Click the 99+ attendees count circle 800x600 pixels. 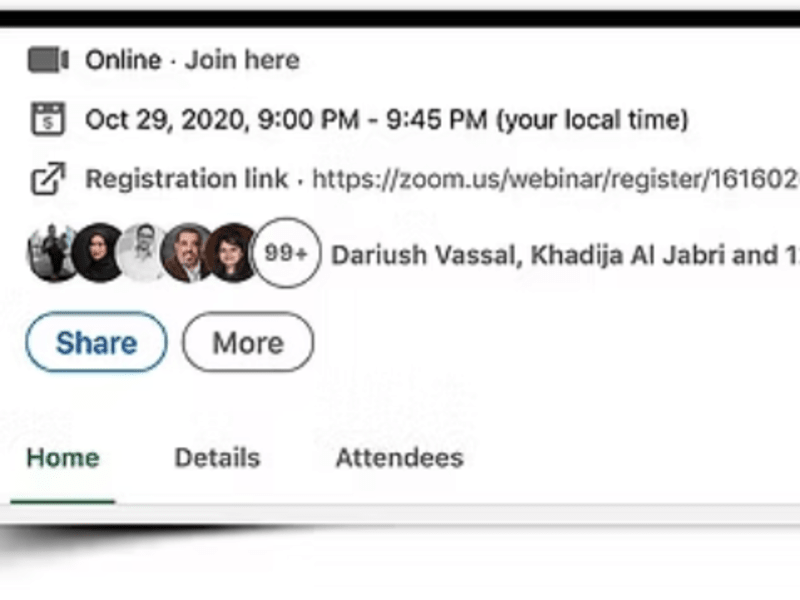[x=287, y=253]
